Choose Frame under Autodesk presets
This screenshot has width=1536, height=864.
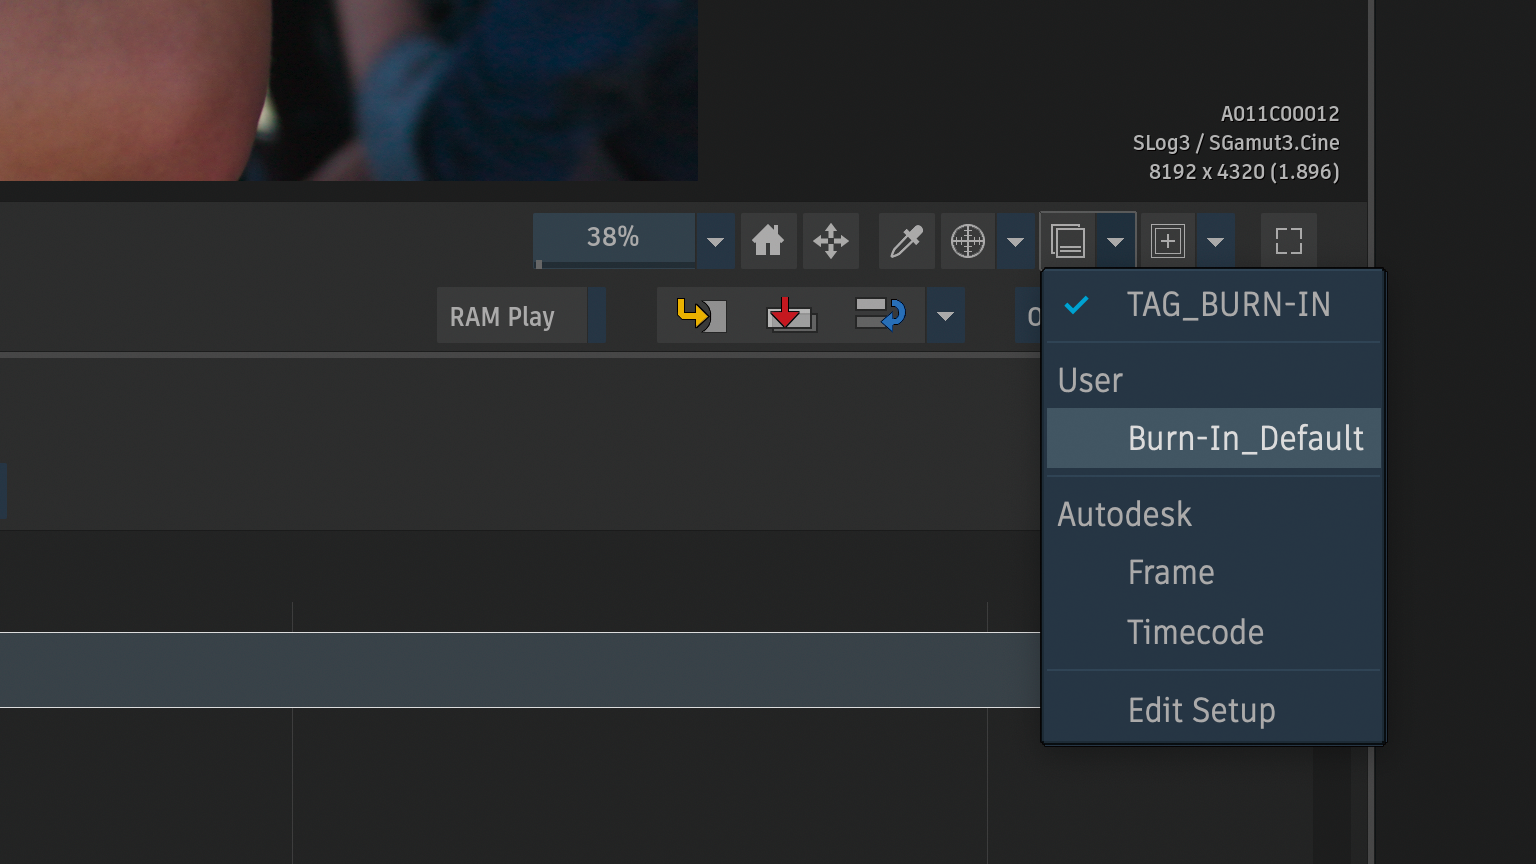(1171, 573)
